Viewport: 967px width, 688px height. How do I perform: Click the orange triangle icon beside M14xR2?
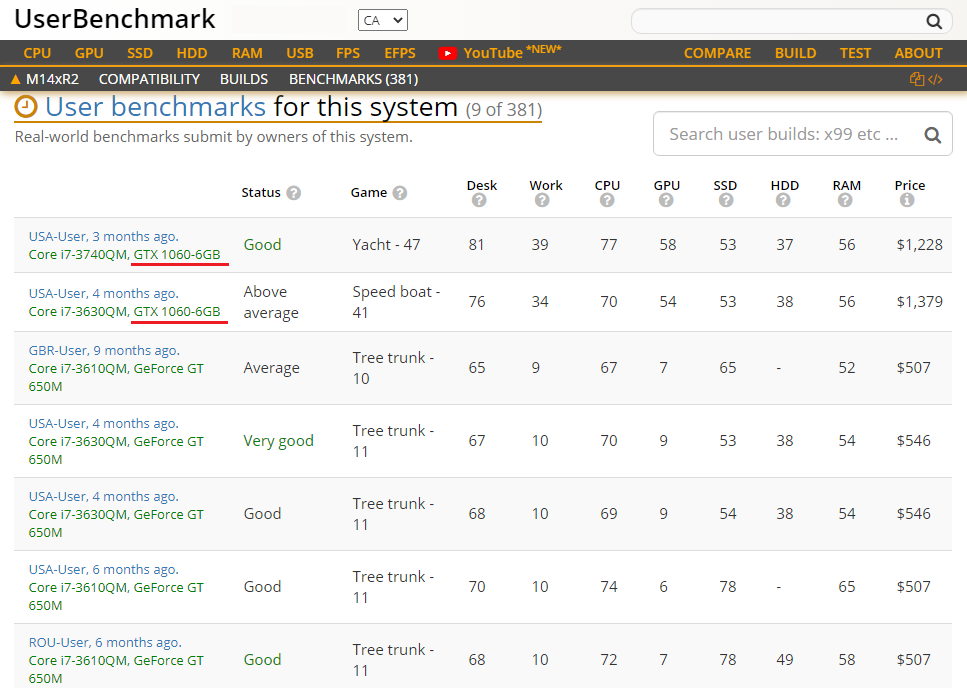(16, 79)
